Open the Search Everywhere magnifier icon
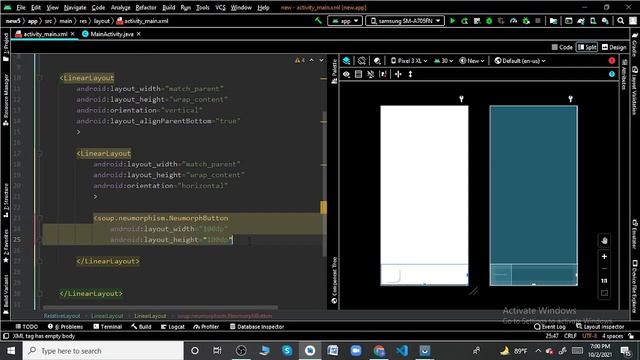 tap(620, 21)
